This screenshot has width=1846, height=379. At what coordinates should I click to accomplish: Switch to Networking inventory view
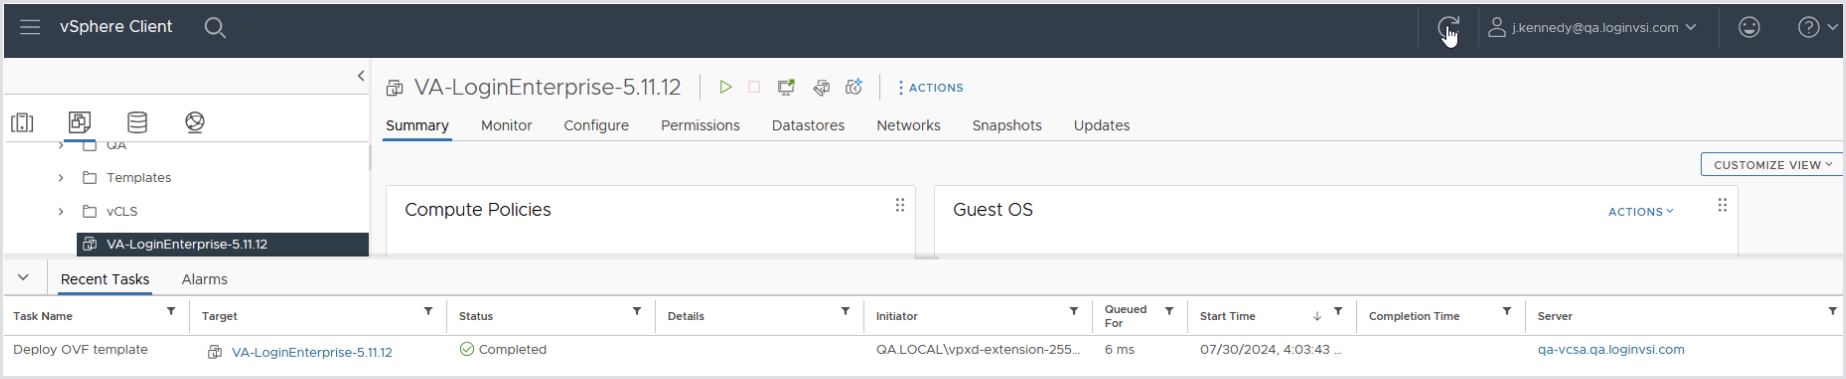click(195, 122)
